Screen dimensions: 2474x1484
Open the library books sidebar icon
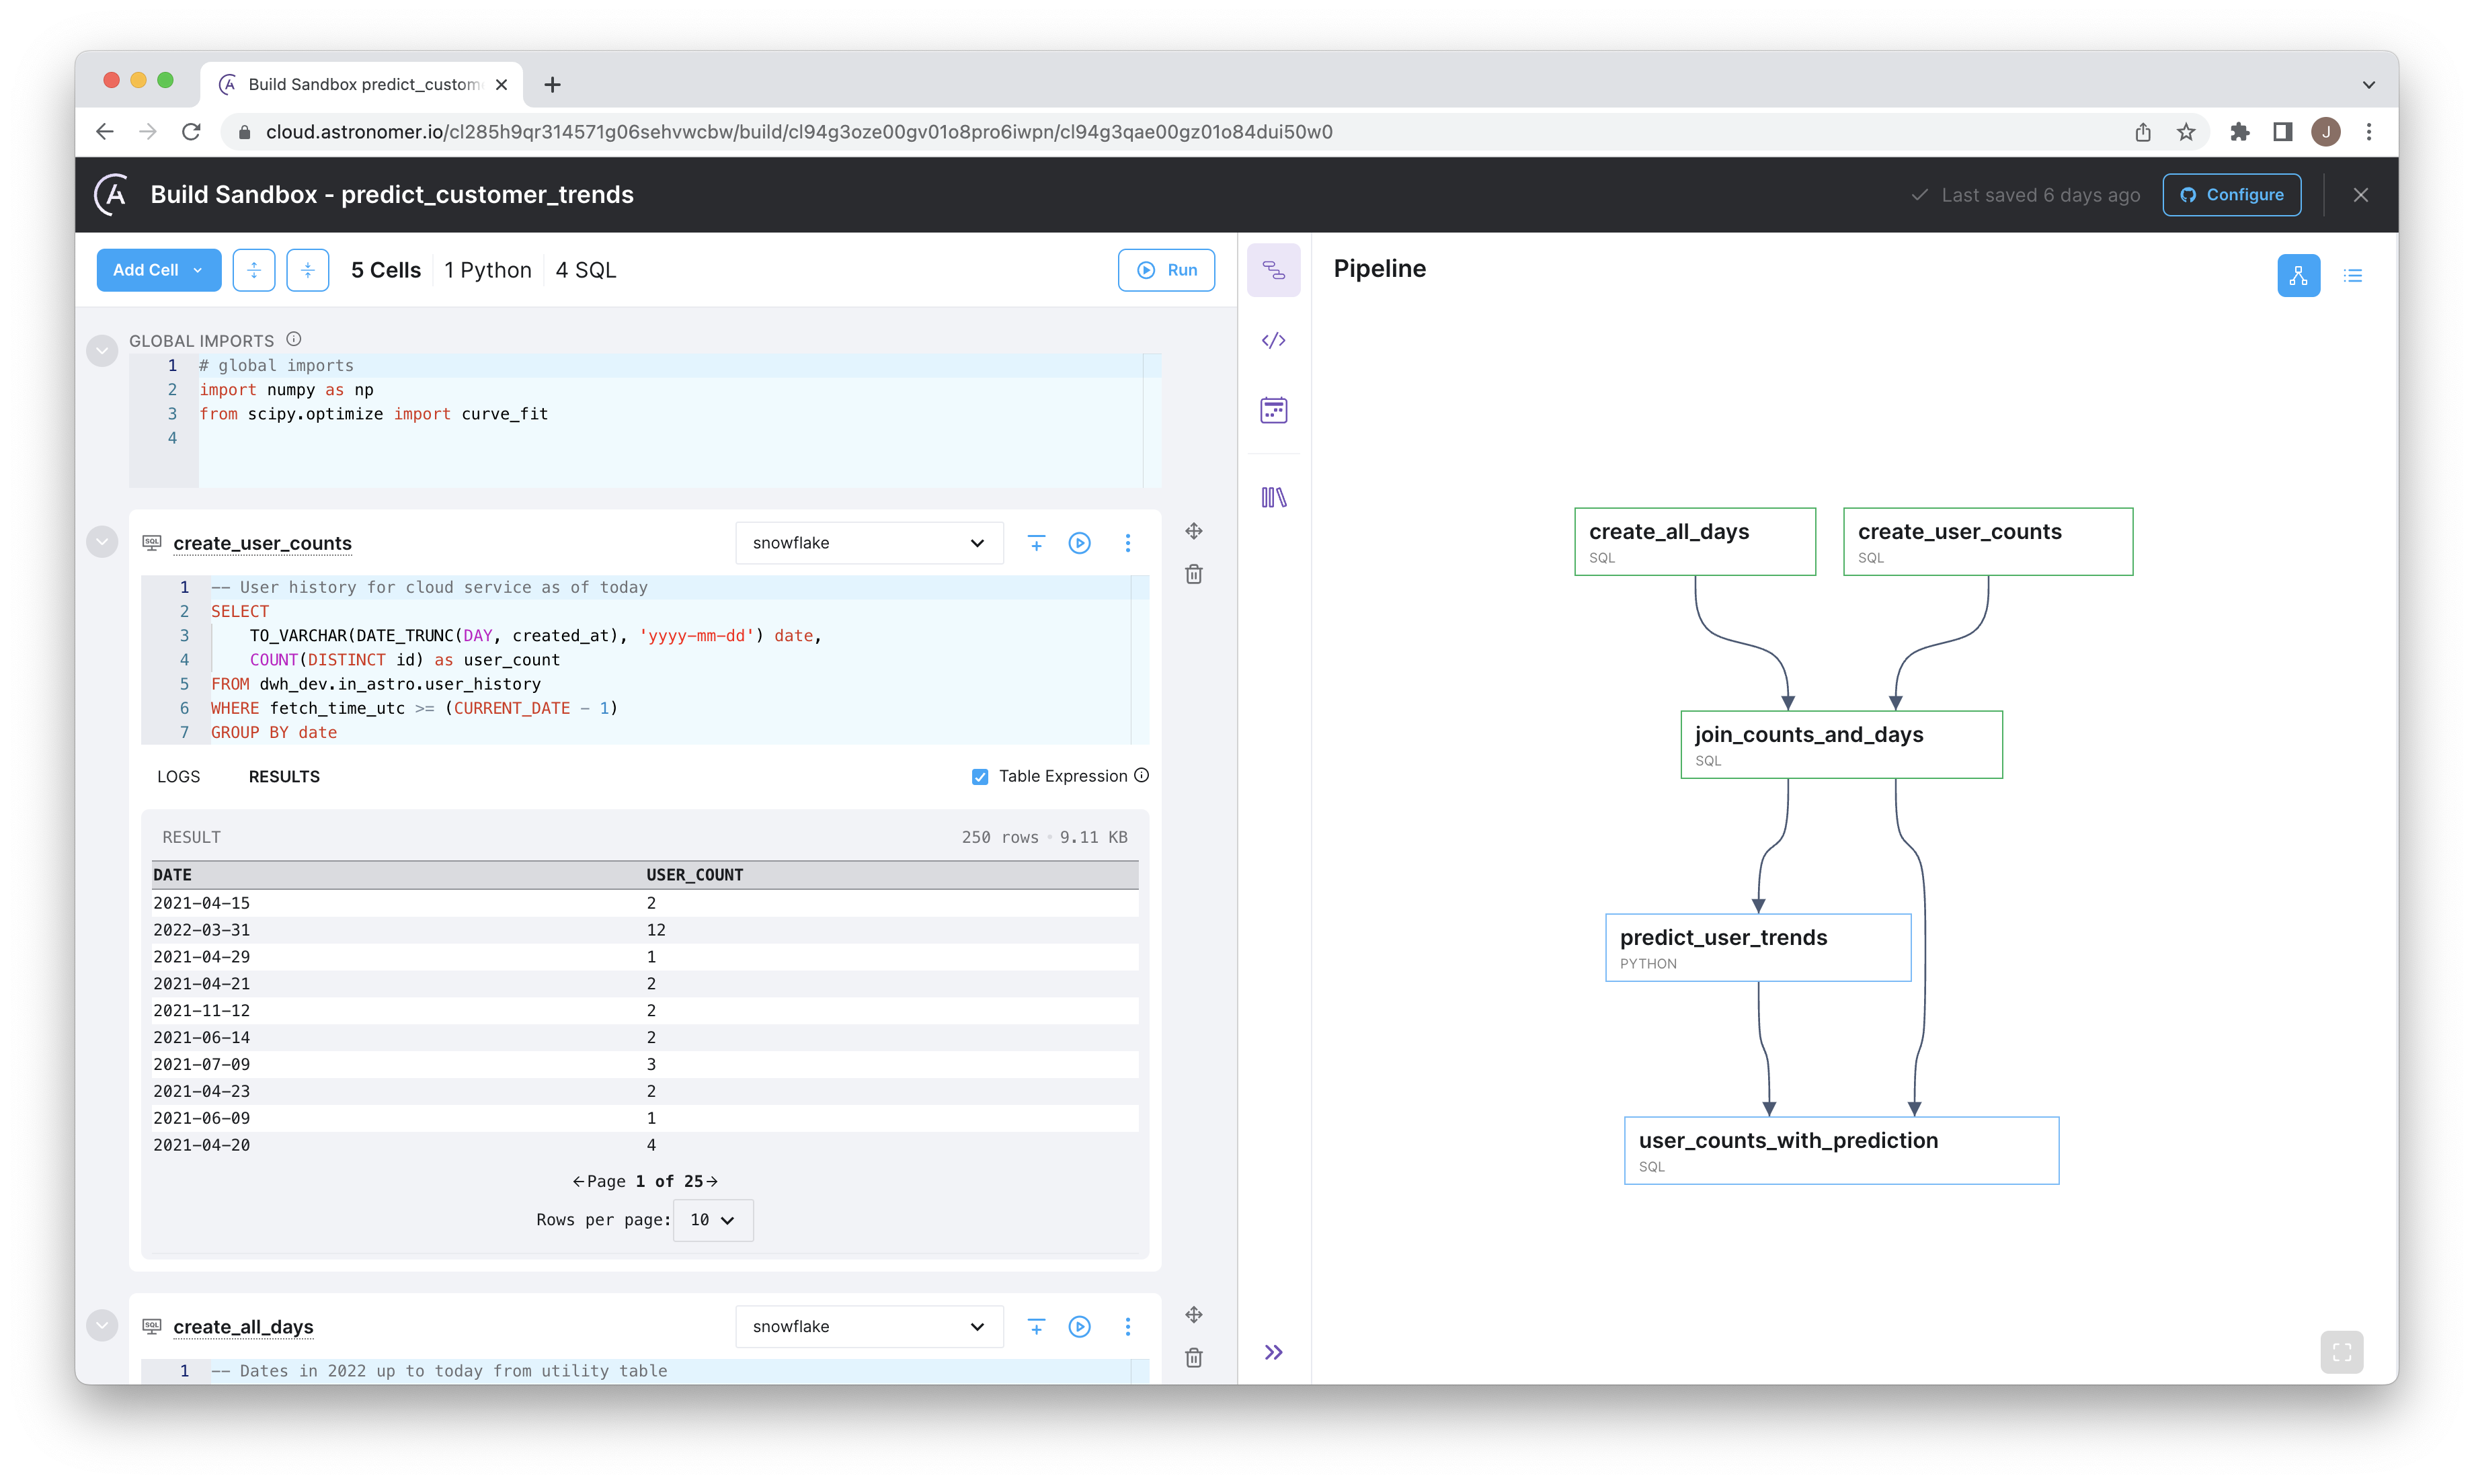[x=1273, y=497]
